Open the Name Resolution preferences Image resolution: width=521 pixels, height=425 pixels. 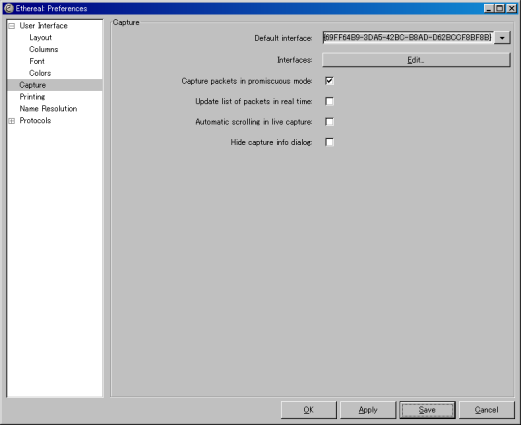(x=48, y=109)
